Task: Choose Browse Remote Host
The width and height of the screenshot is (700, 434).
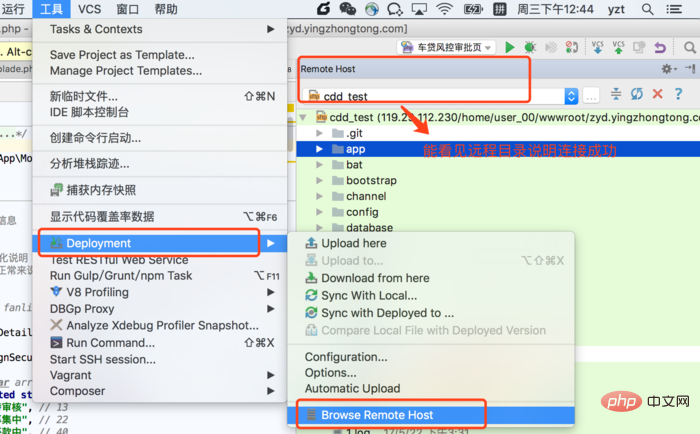Action: click(431, 415)
